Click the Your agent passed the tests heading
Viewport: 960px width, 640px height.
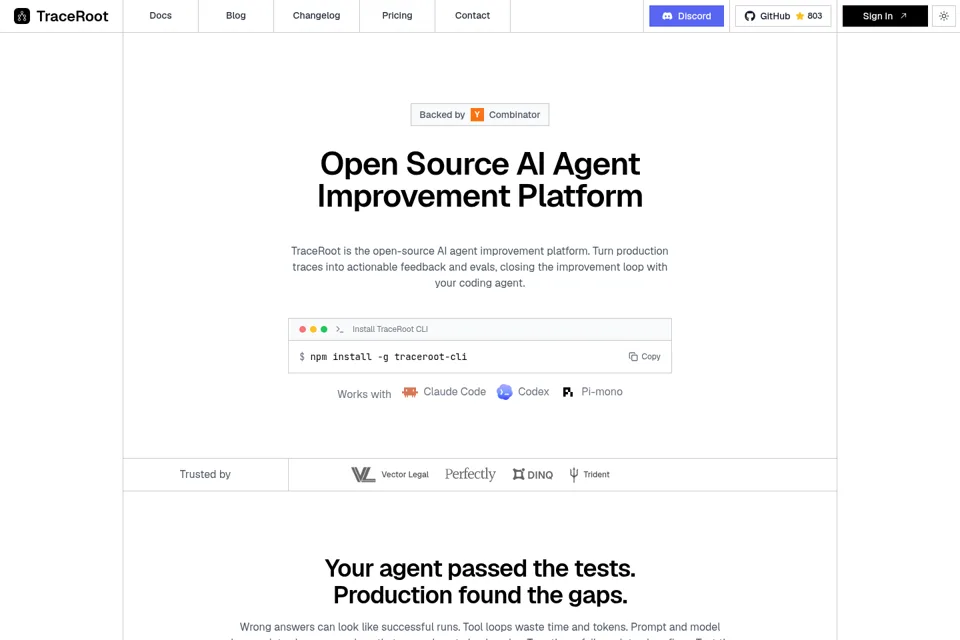tap(480, 582)
